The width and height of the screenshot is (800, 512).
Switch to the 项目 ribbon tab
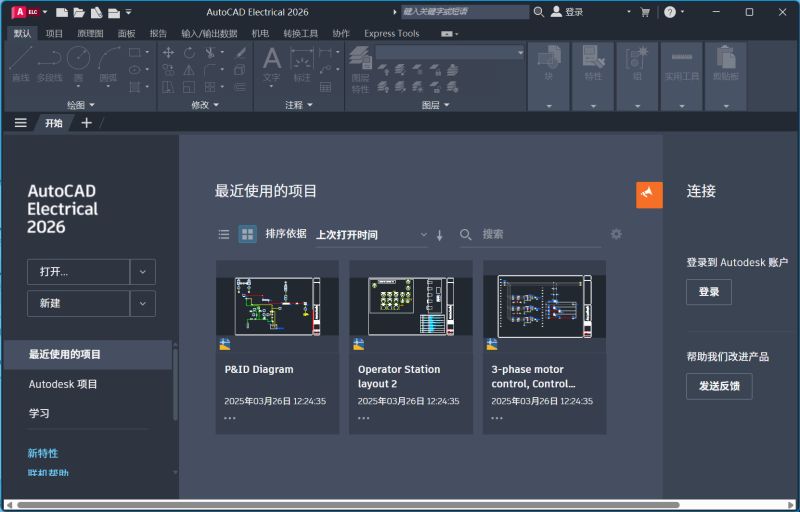pyautogui.click(x=54, y=34)
